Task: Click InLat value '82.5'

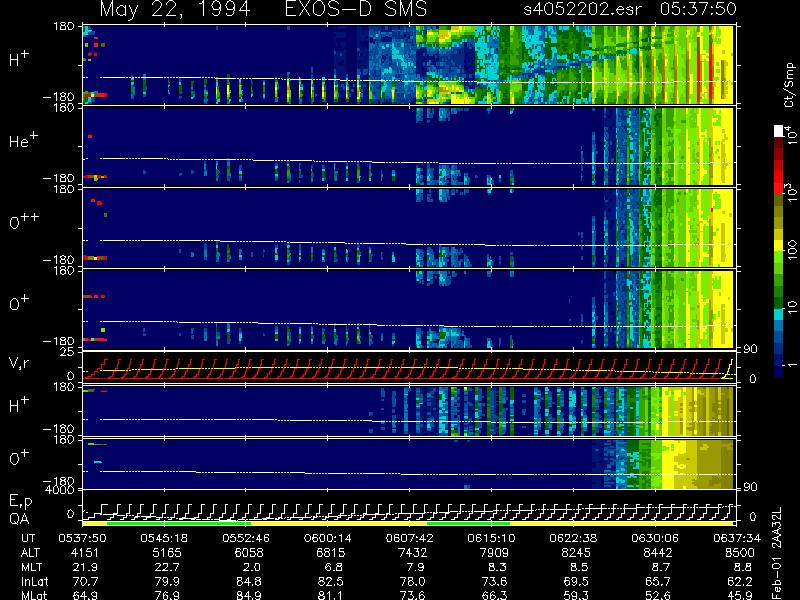Action: [x=333, y=582]
